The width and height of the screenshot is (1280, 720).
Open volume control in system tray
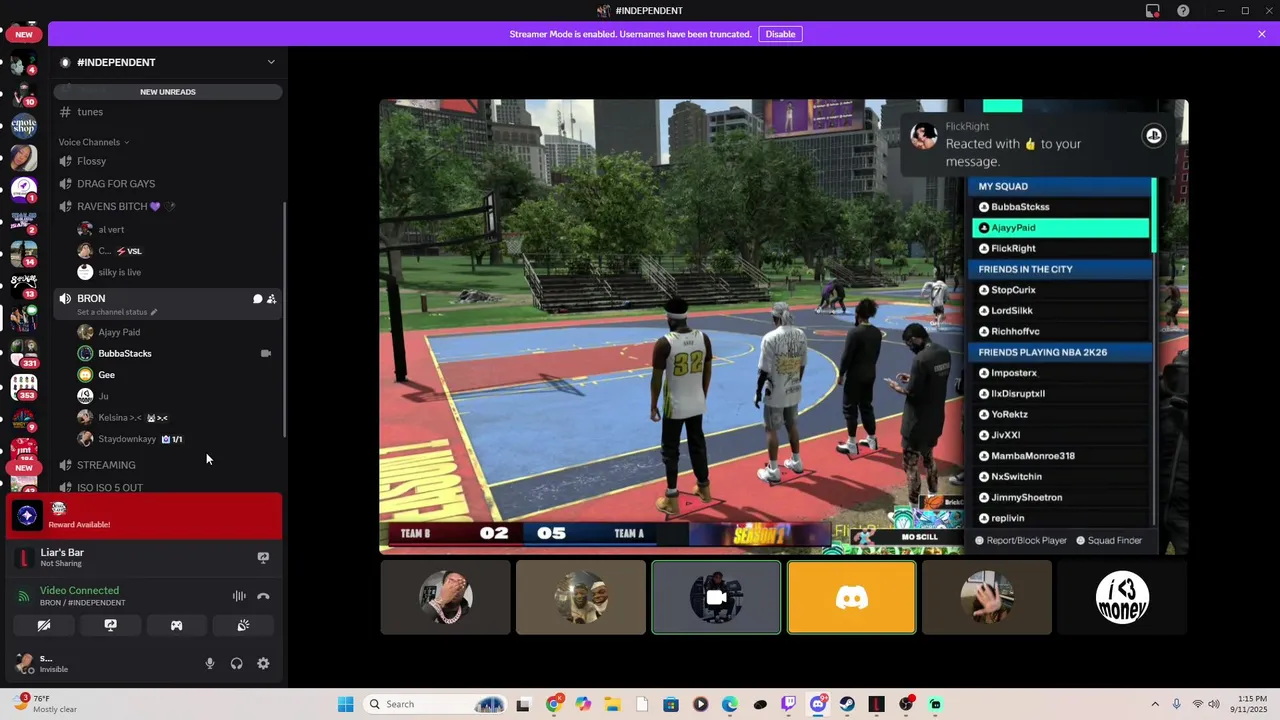[1214, 704]
